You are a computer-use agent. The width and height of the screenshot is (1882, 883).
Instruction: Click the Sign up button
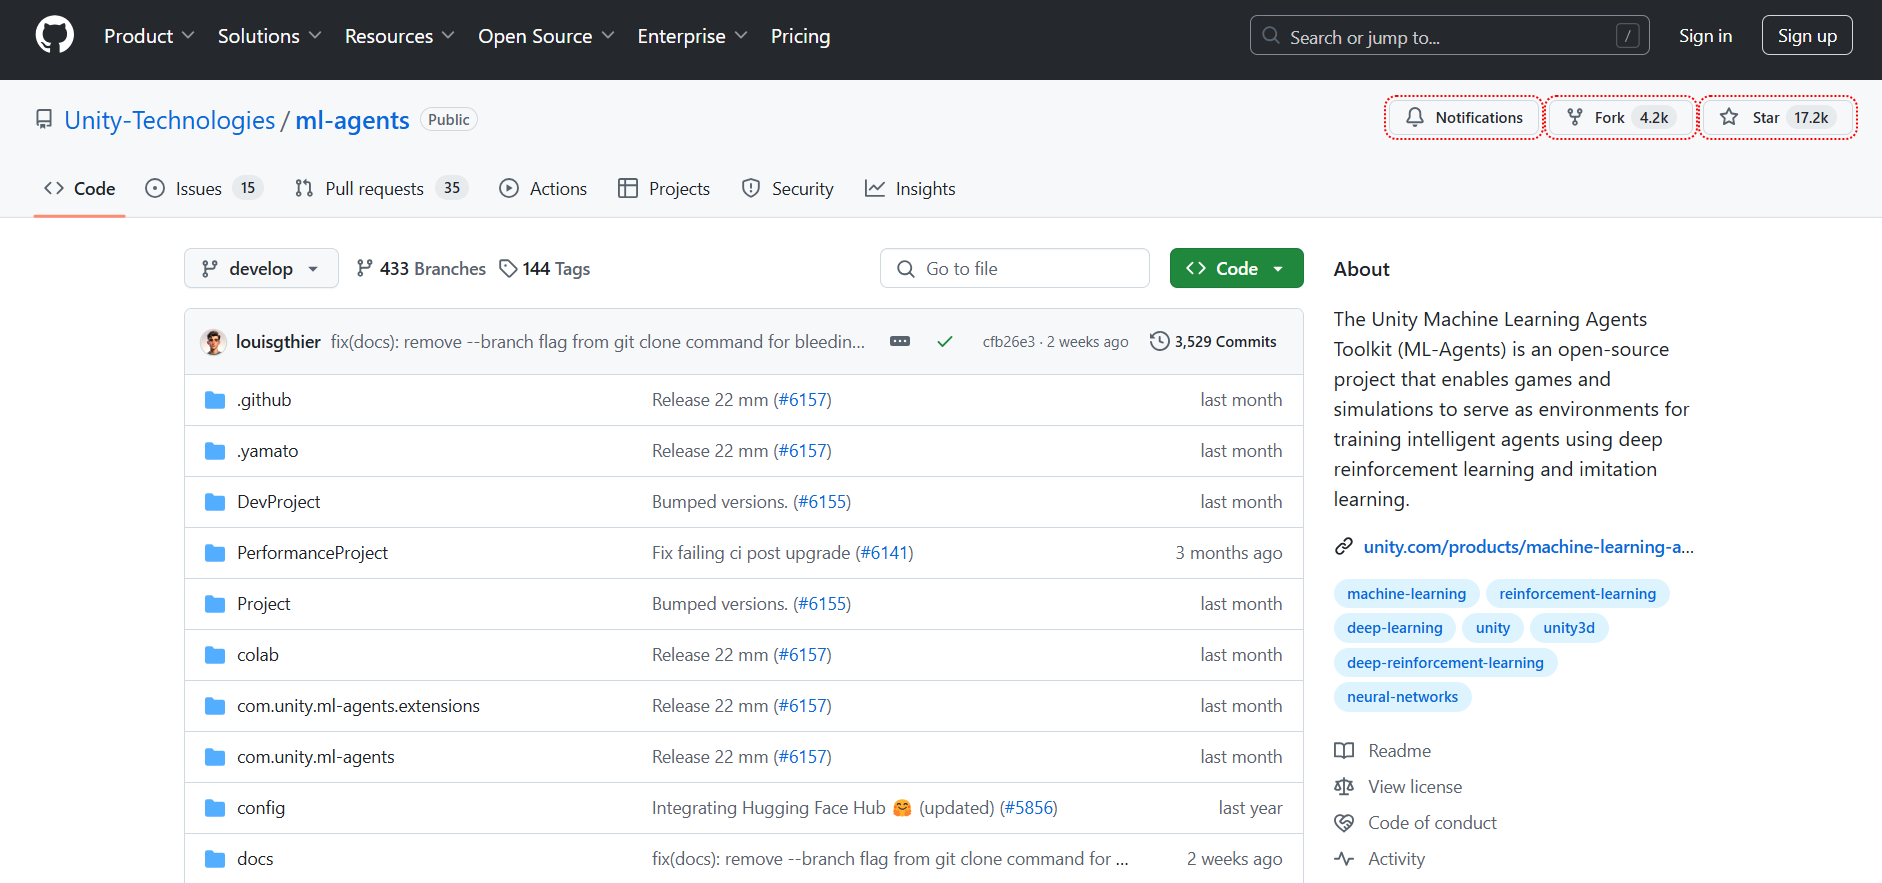click(x=1807, y=35)
